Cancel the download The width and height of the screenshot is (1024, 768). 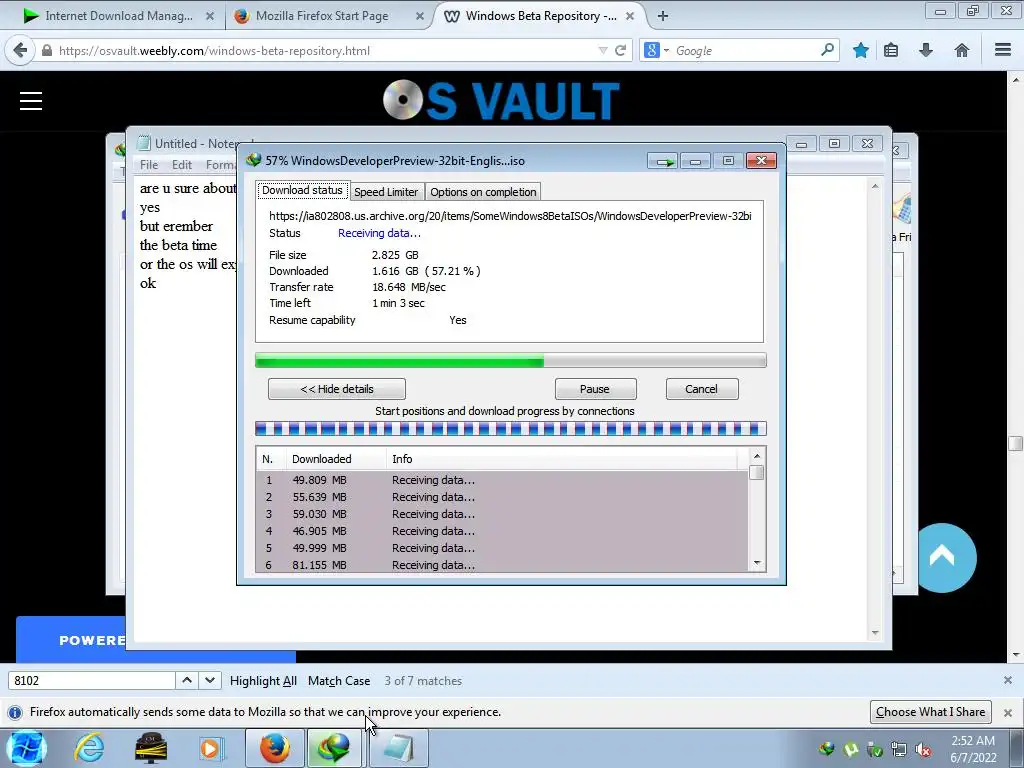pyautogui.click(x=701, y=389)
